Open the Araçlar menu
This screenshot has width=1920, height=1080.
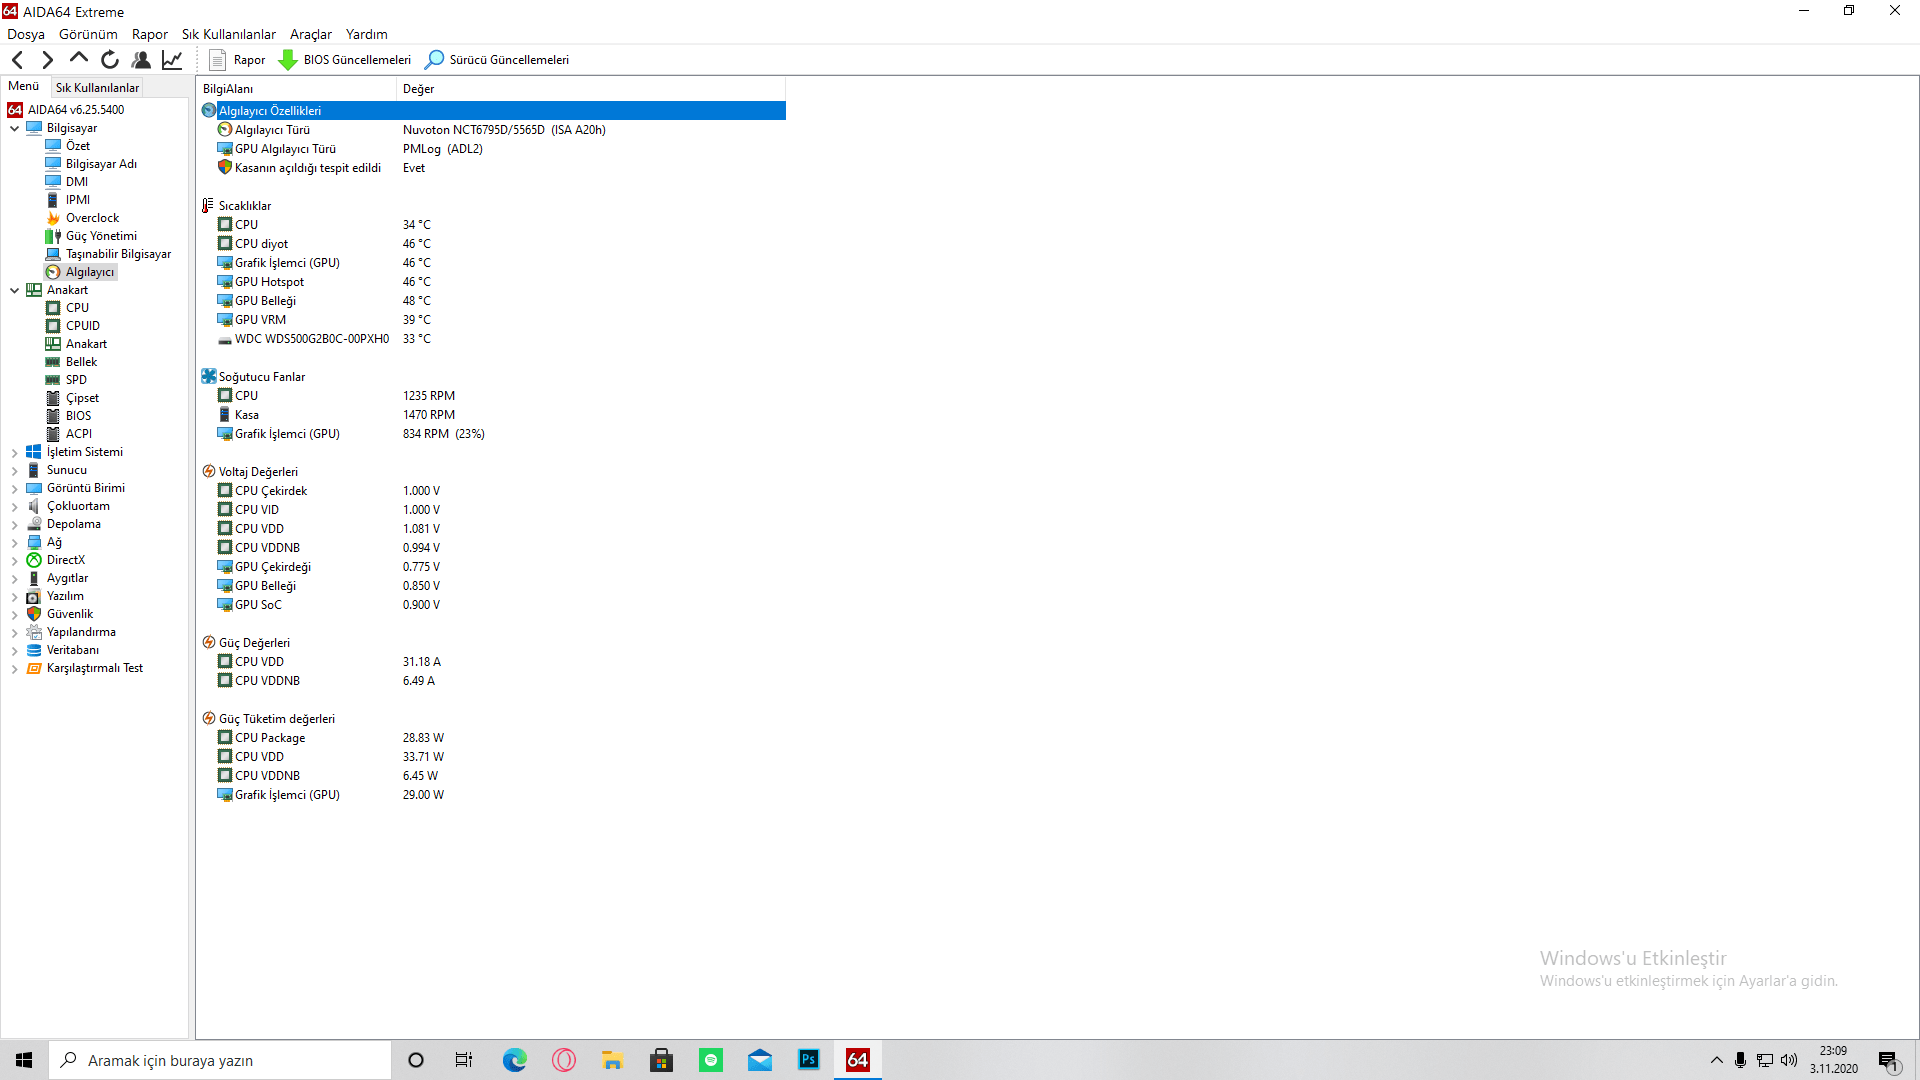click(310, 34)
